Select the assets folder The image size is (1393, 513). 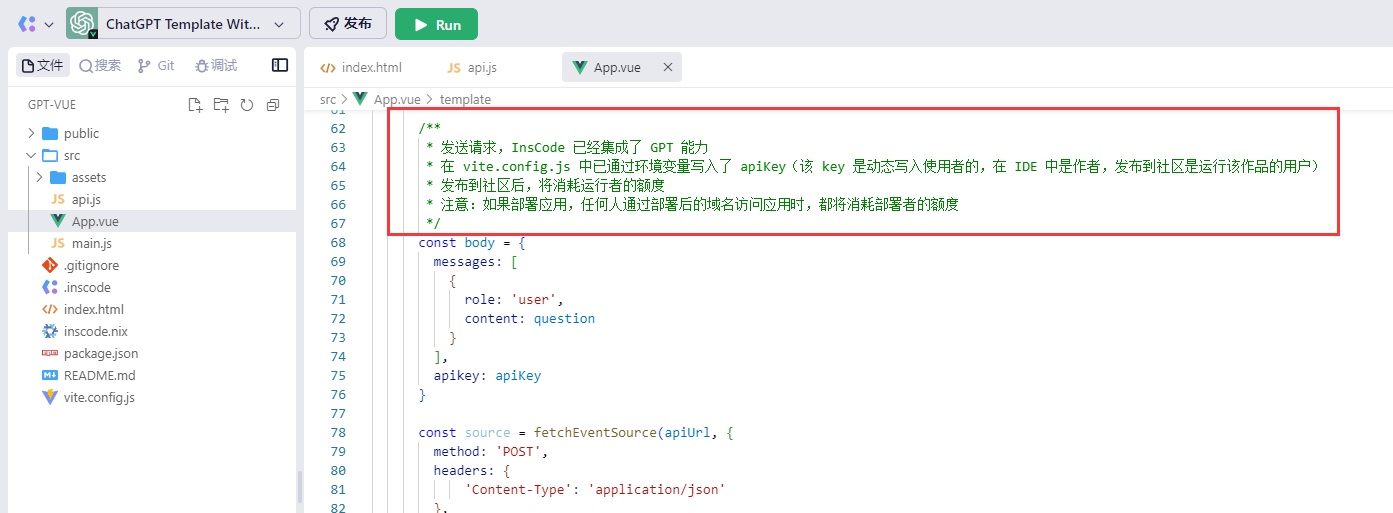[152, 177]
